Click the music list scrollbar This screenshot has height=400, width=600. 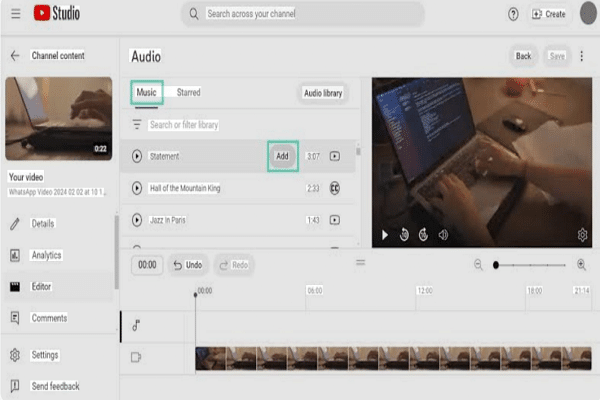pyautogui.click(x=358, y=150)
